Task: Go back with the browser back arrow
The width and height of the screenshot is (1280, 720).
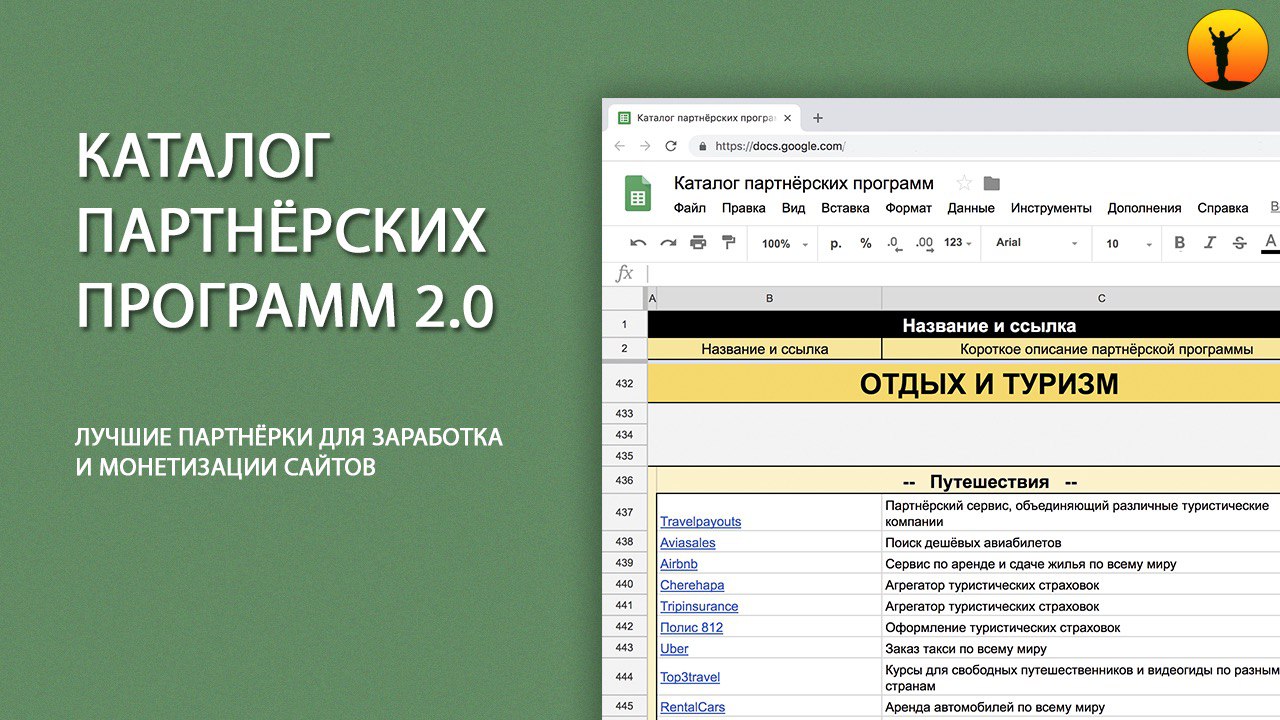Action: tap(620, 146)
